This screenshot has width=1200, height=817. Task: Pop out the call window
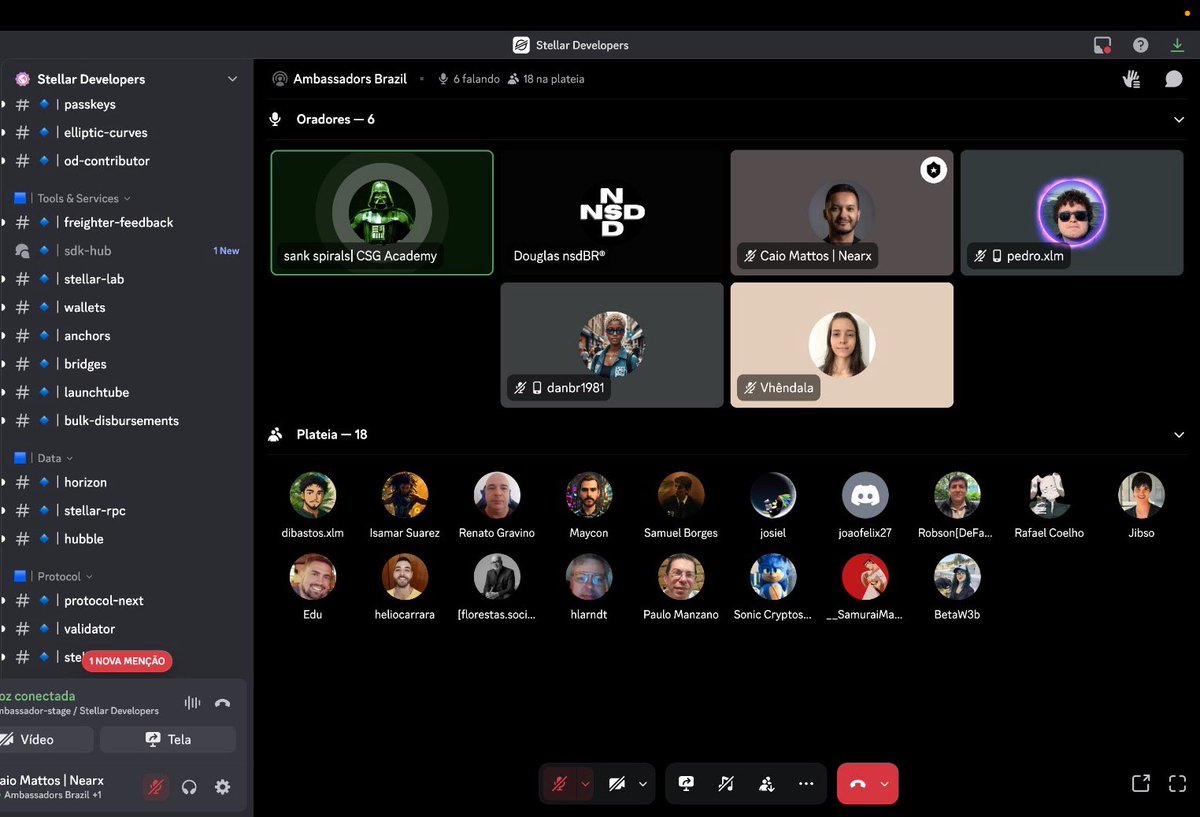point(1140,784)
